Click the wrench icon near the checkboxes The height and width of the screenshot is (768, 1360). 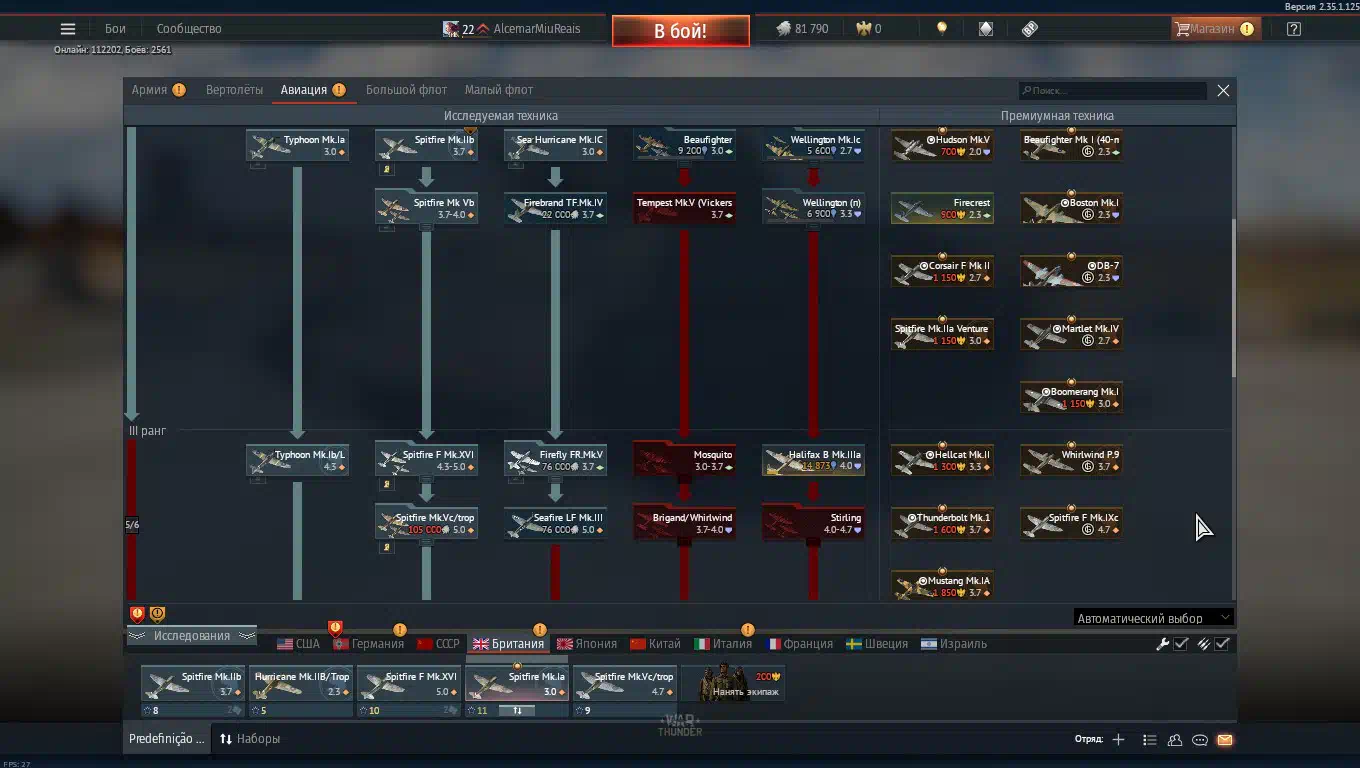click(1162, 644)
